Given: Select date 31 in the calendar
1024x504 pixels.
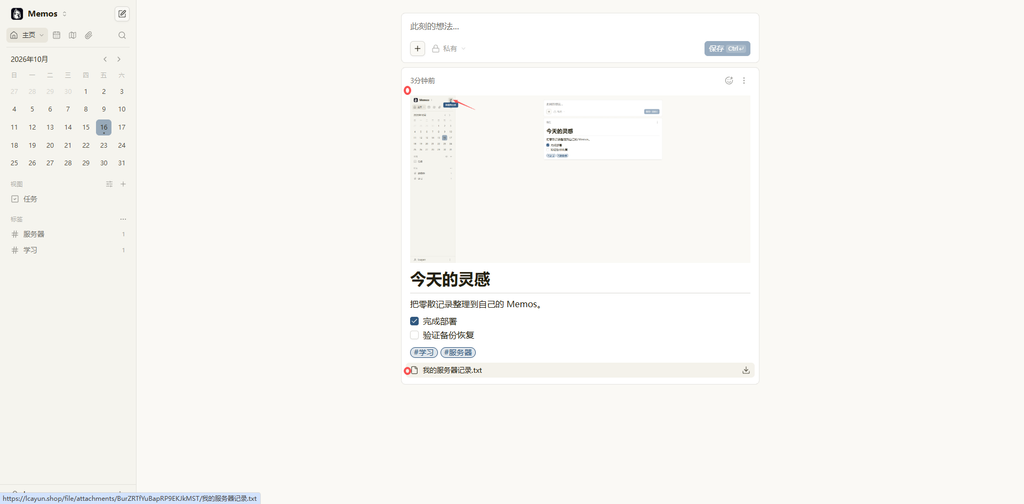Looking at the screenshot, I should point(121,163).
